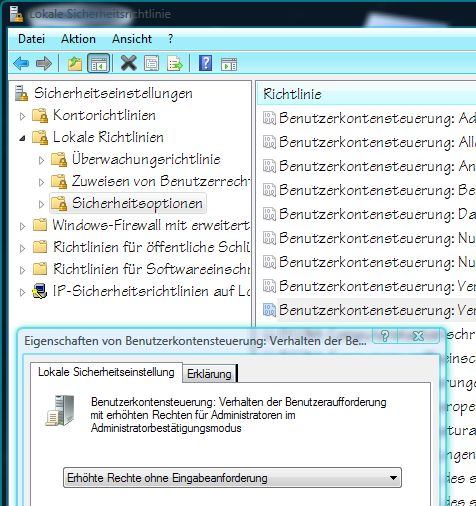Select Sicherheitsoptionen in the tree

[137, 203]
